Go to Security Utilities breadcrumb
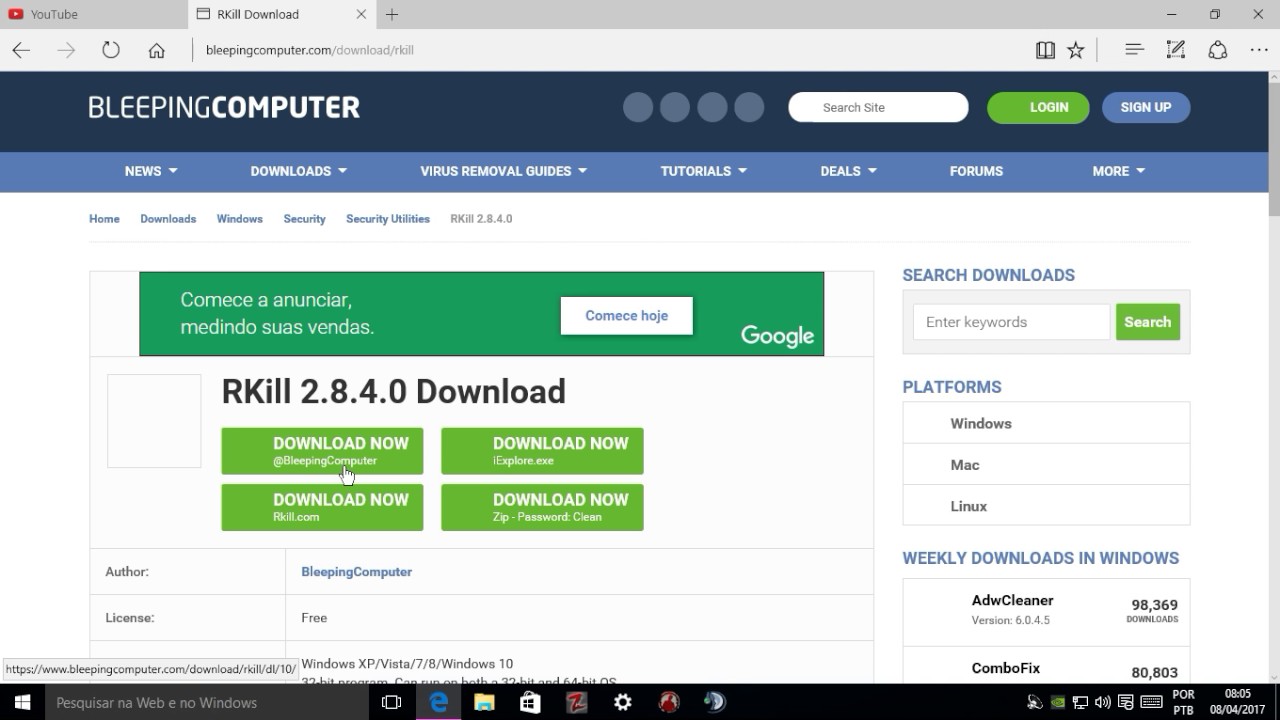 click(x=388, y=218)
